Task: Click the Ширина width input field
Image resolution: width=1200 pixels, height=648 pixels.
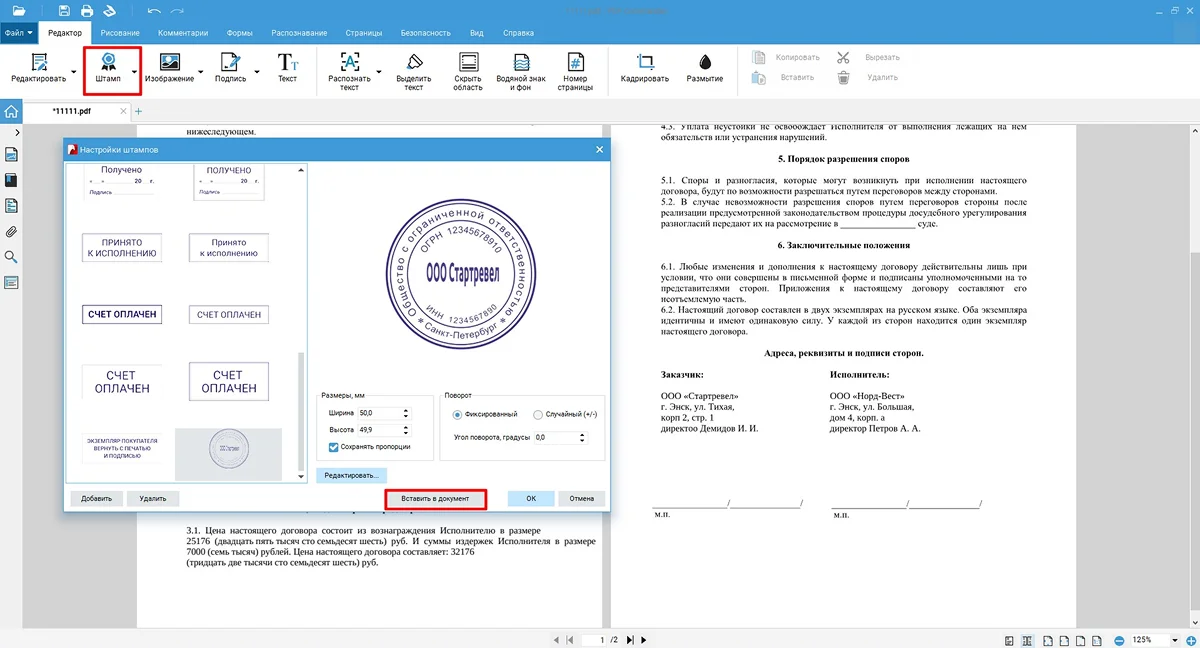Action: coord(378,413)
